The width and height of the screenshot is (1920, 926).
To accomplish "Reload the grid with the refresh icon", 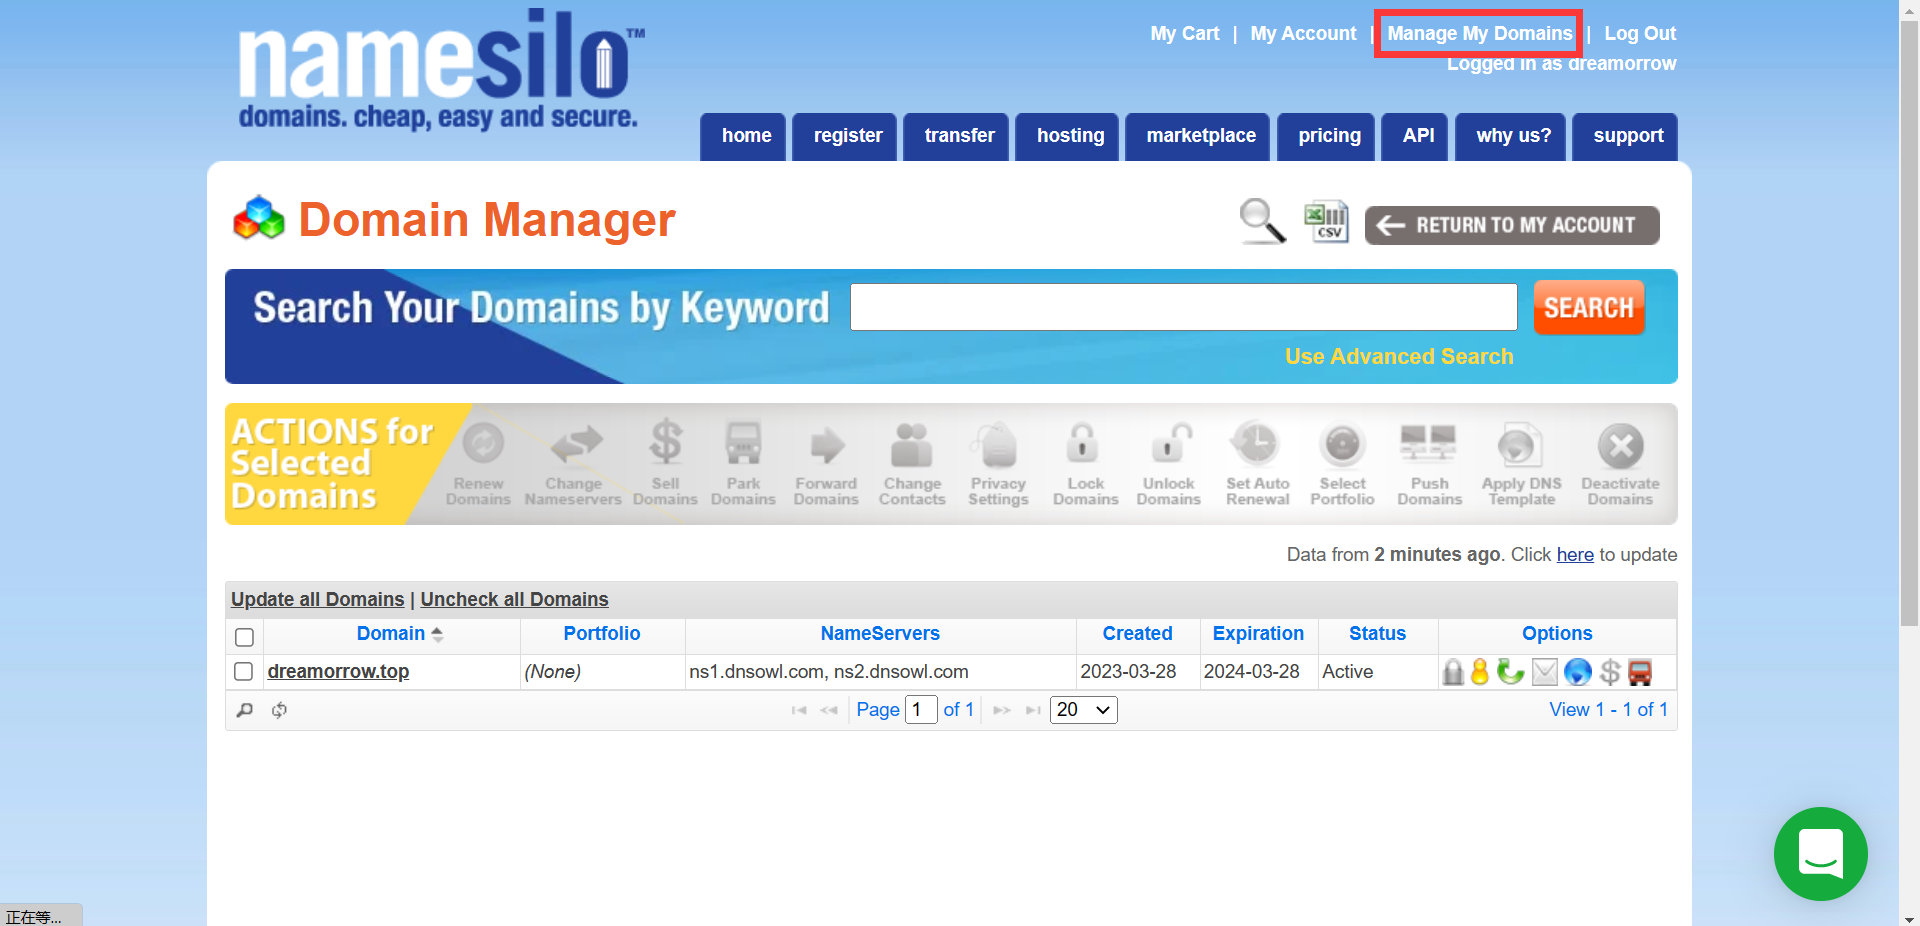I will (x=280, y=710).
